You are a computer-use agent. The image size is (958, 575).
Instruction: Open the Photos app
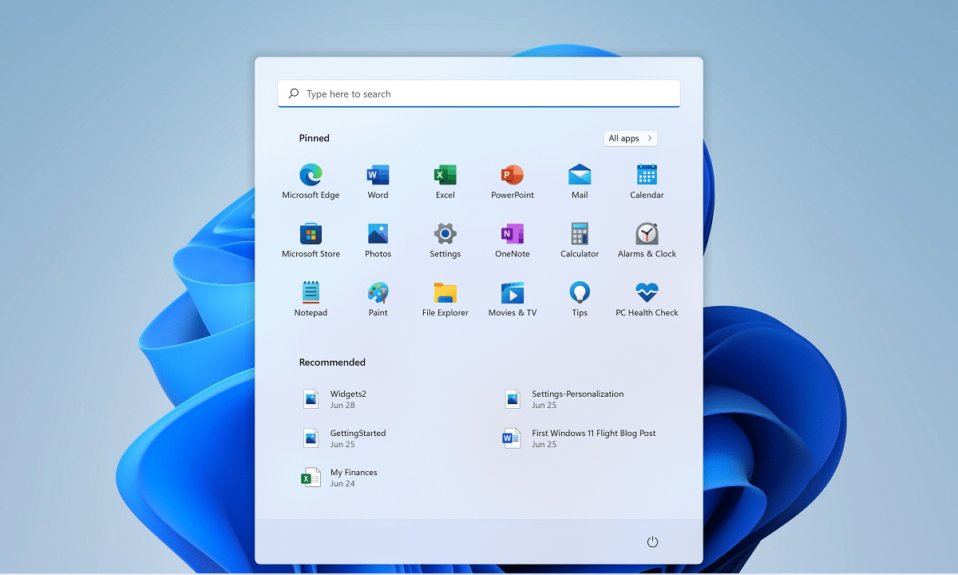378,240
